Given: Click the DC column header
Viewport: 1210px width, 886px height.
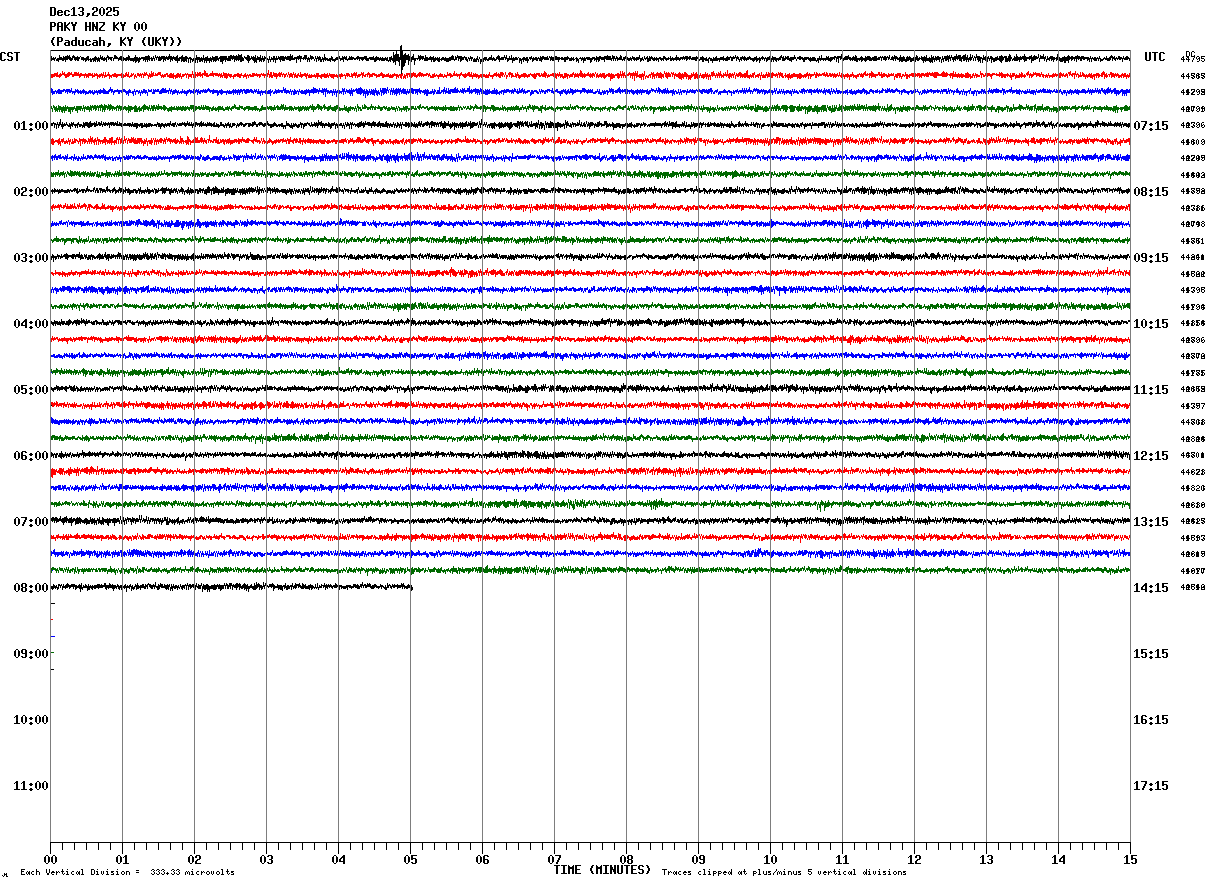Looking at the screenshot, I should (1190, 54).
